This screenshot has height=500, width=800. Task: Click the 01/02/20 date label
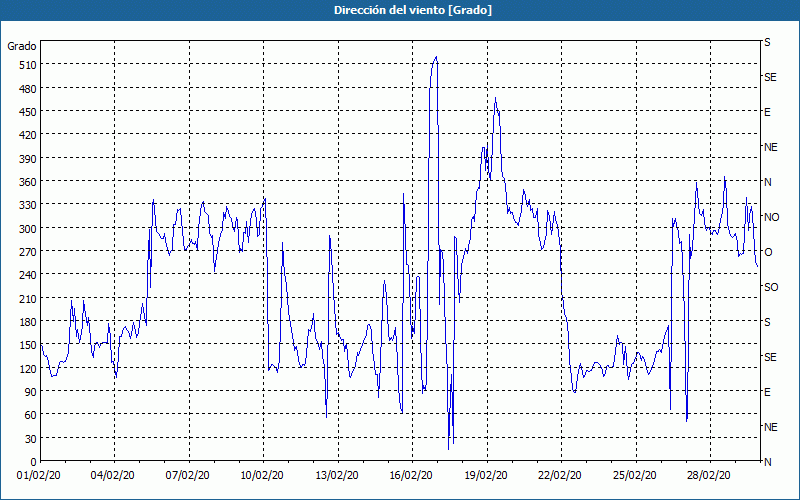(39, 476)
